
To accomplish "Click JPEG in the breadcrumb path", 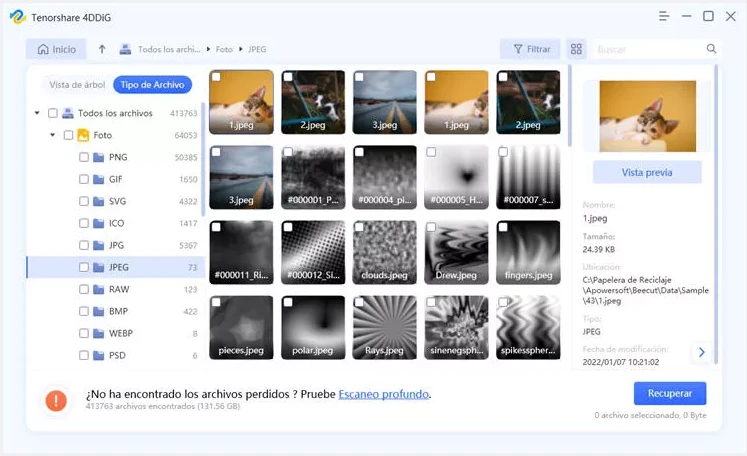I will (257, 49).
